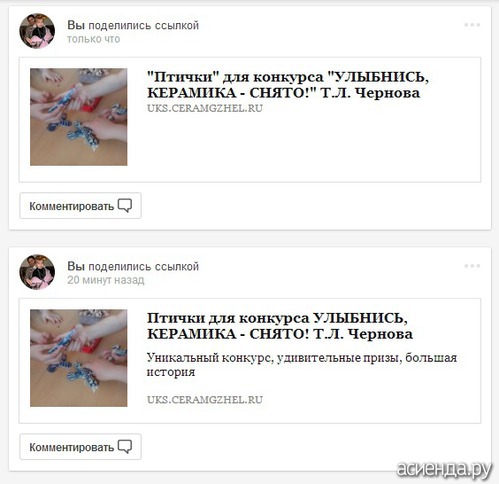
Task: Click the bird crafts thumbnail in second post
Action: click(x=79, y=358)
